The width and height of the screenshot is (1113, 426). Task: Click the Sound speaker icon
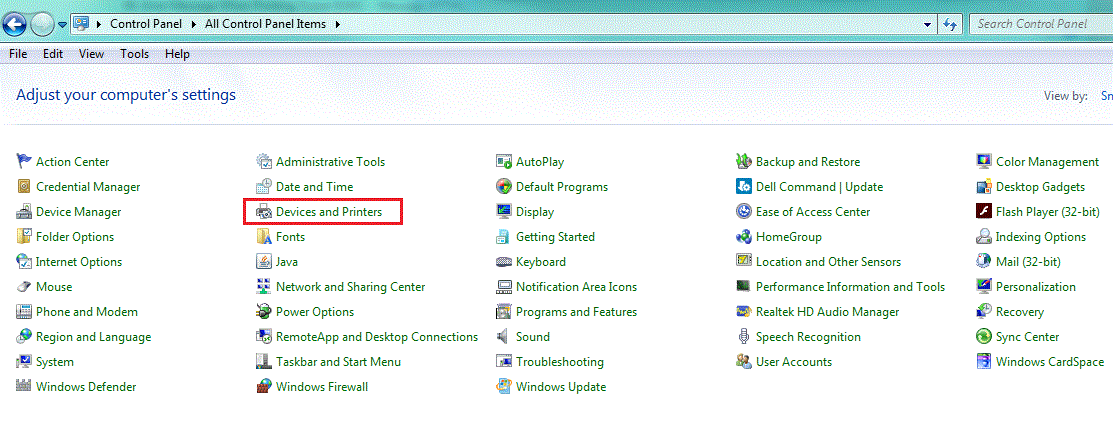(x=504, y=337)
